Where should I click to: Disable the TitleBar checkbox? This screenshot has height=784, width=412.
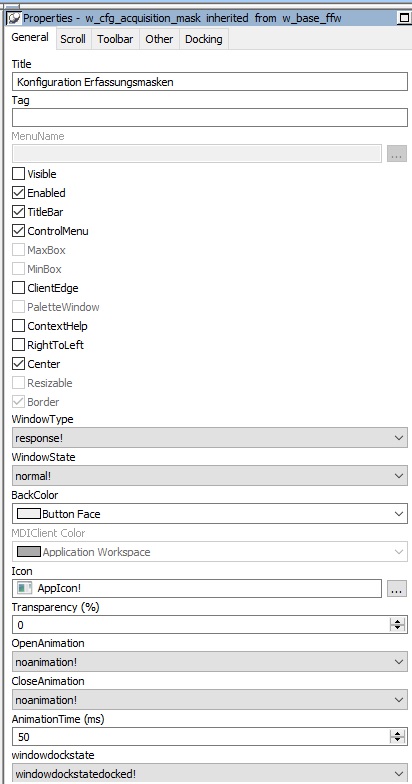point(18,212)
